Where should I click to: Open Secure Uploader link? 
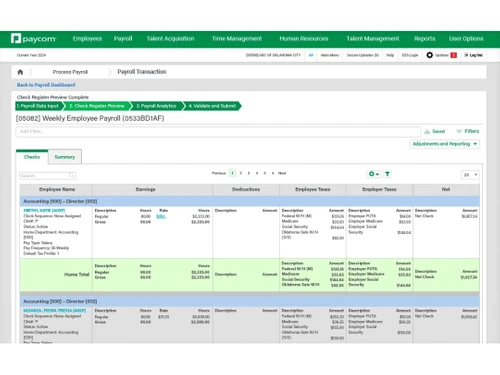pyautogui.click(x=363, y=55)
